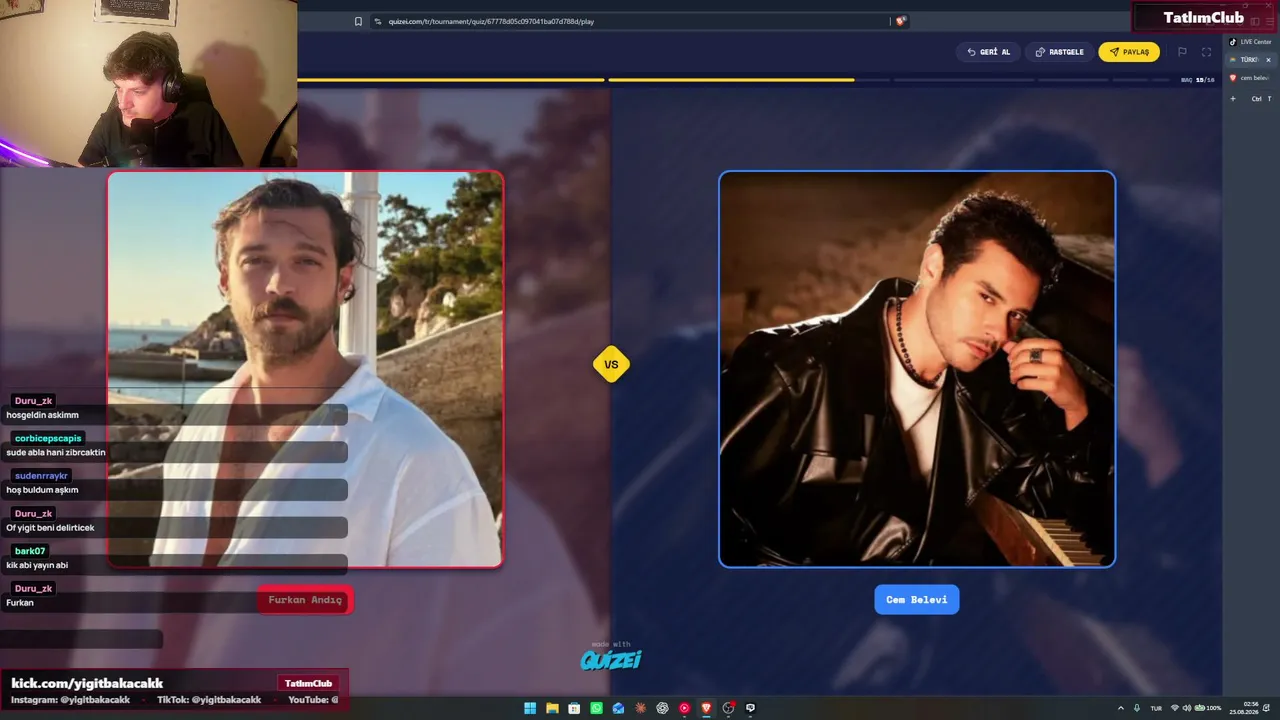The image size is (1280, 720).
Task: Open the Brave browser taskbar icon
Action: (706, 708)
